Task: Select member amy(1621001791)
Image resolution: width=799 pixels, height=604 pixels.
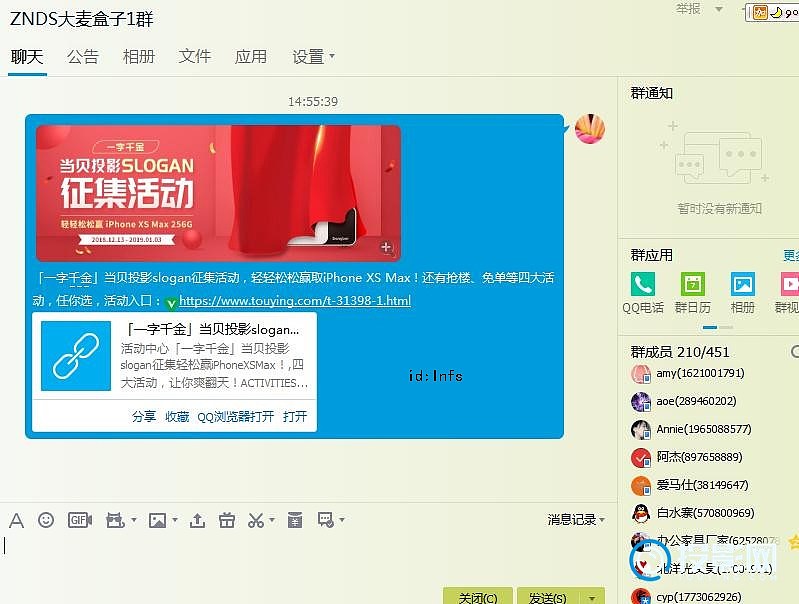Action: pyautogui.click(x=700, y=374)
